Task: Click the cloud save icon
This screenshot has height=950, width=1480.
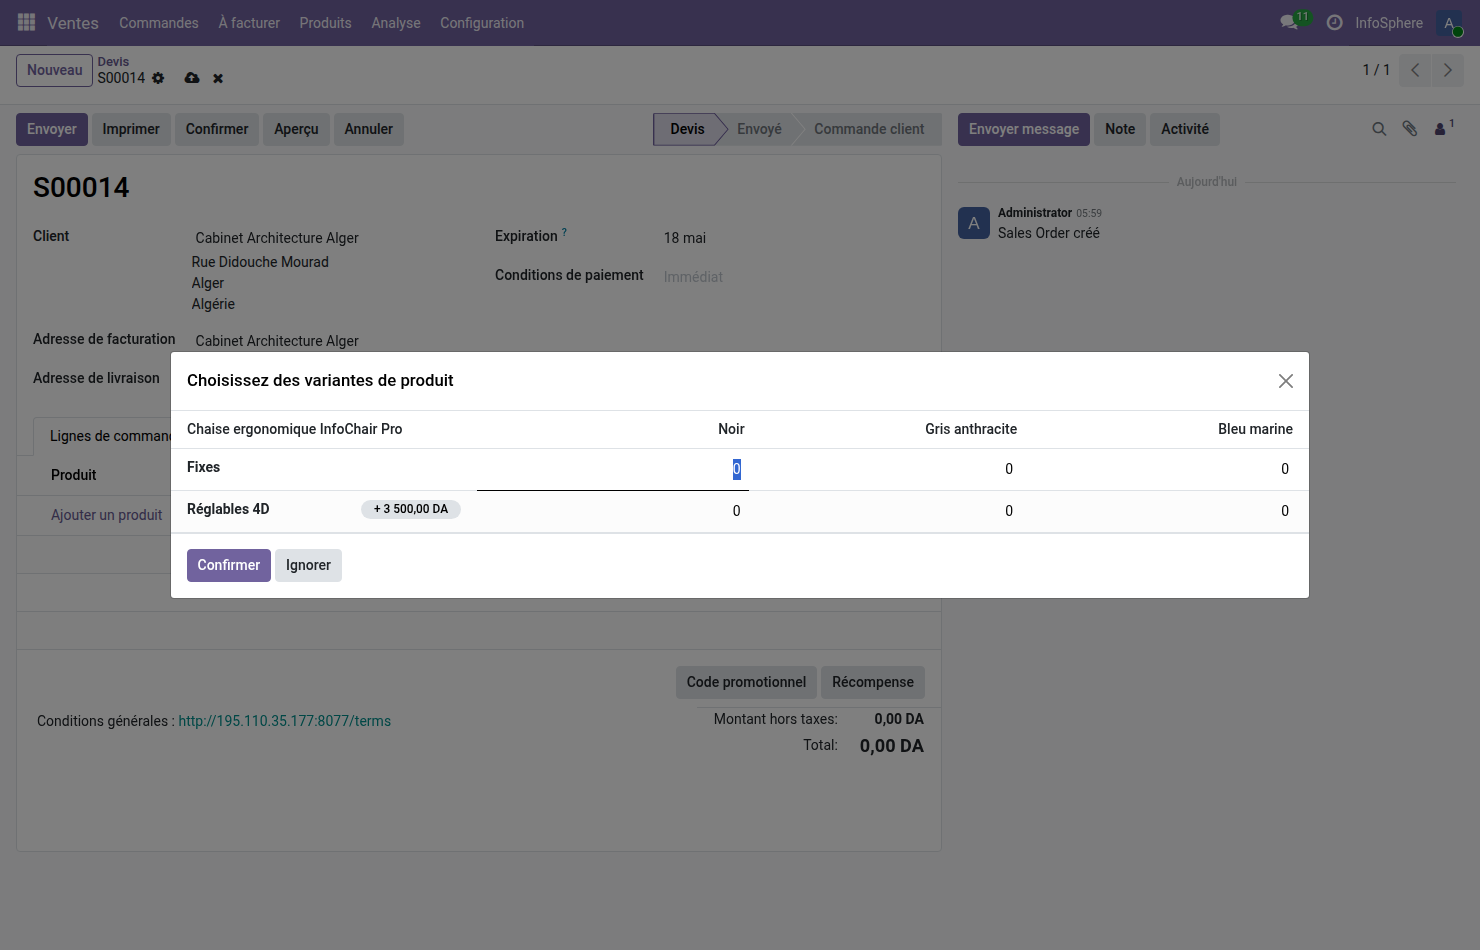Action: tap(192, 78)
